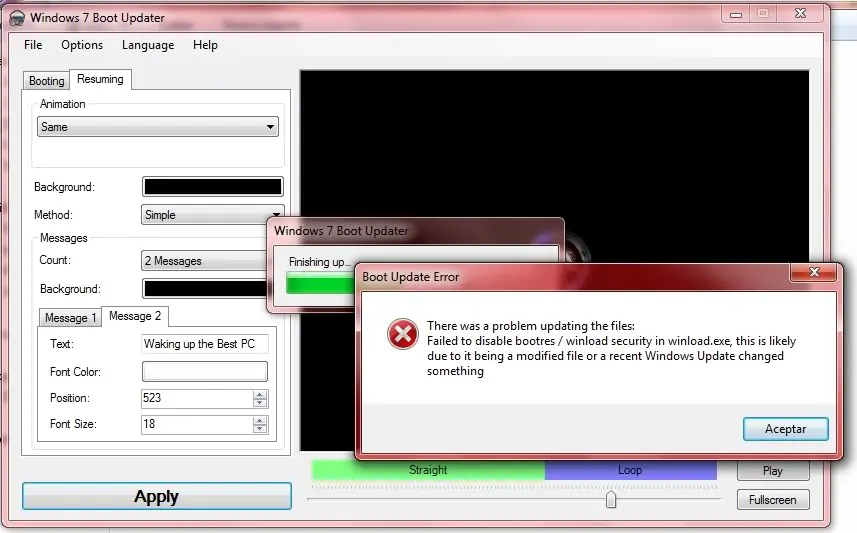The height and width of the screenshot is (533, 857).
Task: Click the red error icon in the Boot Update Error dialog
Action: click(x=403, y=334)
